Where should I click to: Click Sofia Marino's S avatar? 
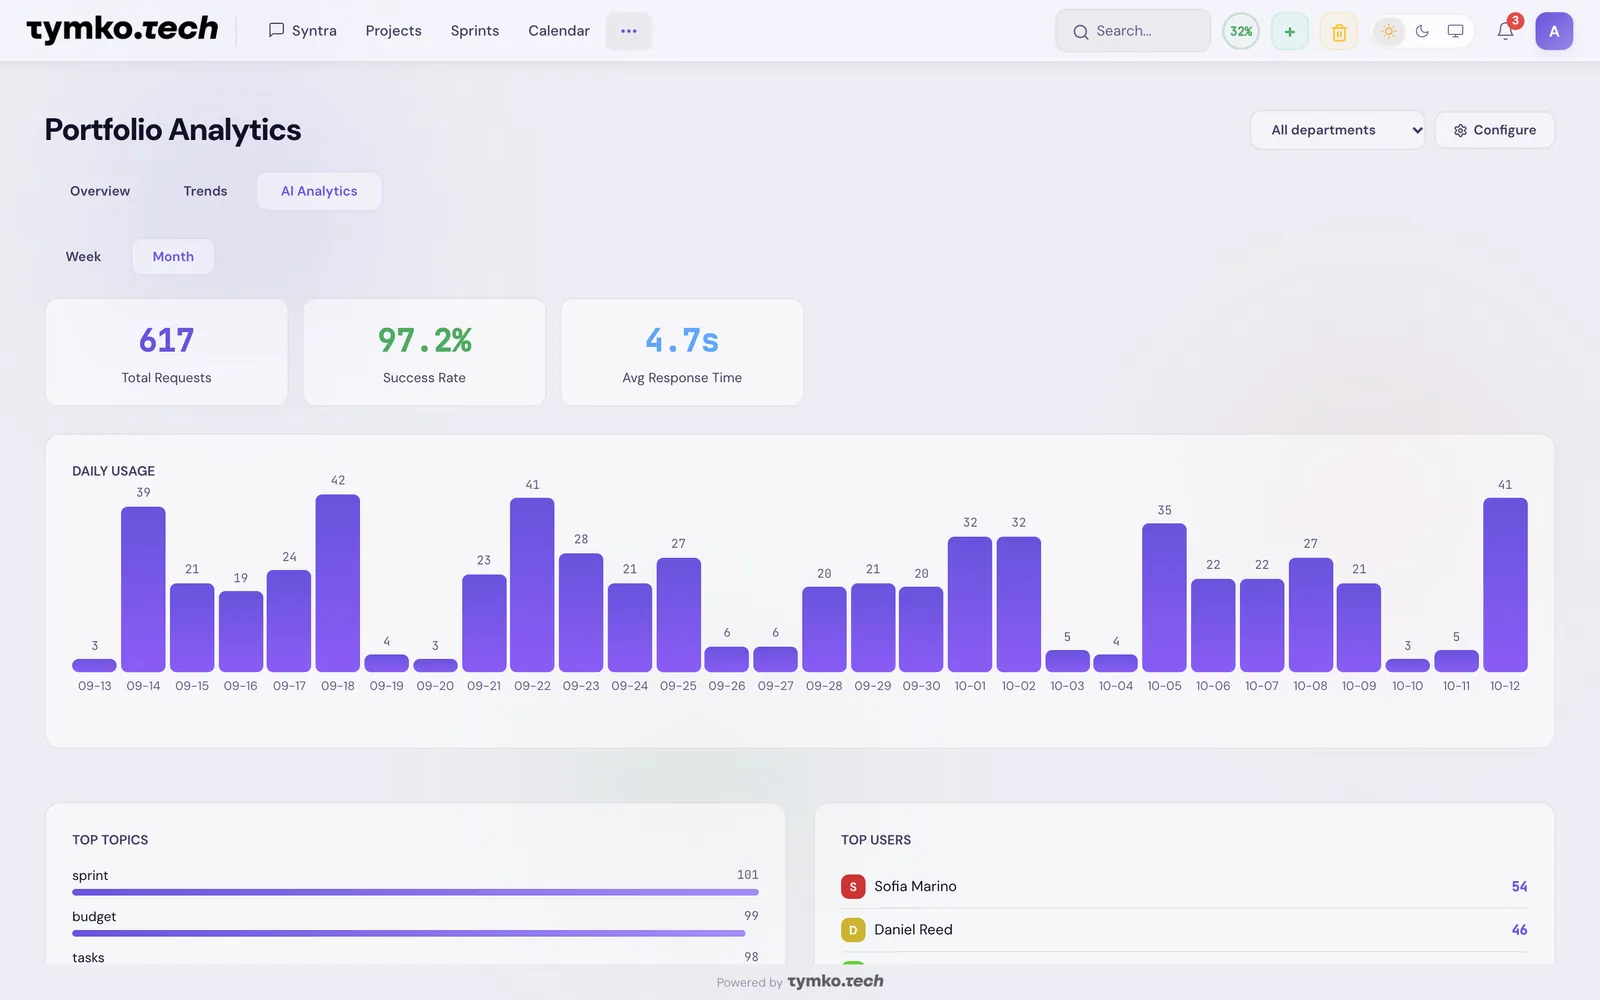click(x=853, y=886)
